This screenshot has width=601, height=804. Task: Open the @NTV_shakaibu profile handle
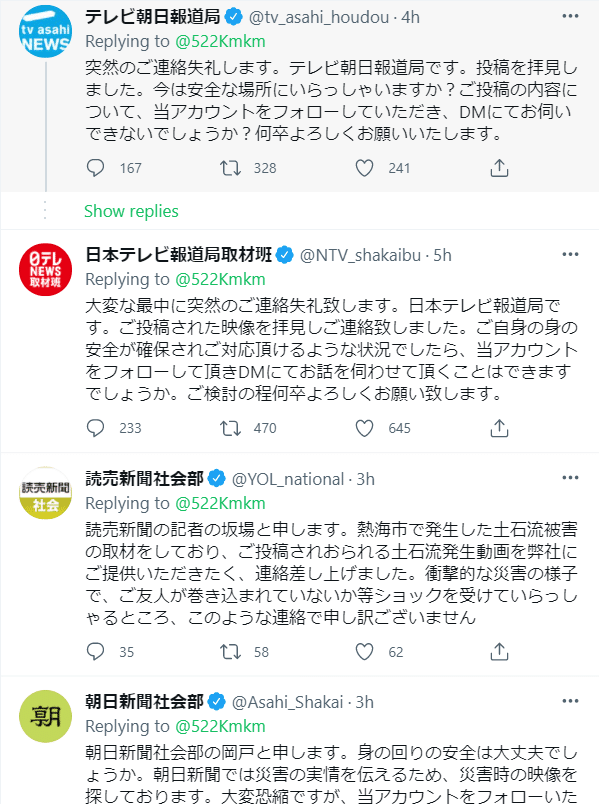(360, 255)
